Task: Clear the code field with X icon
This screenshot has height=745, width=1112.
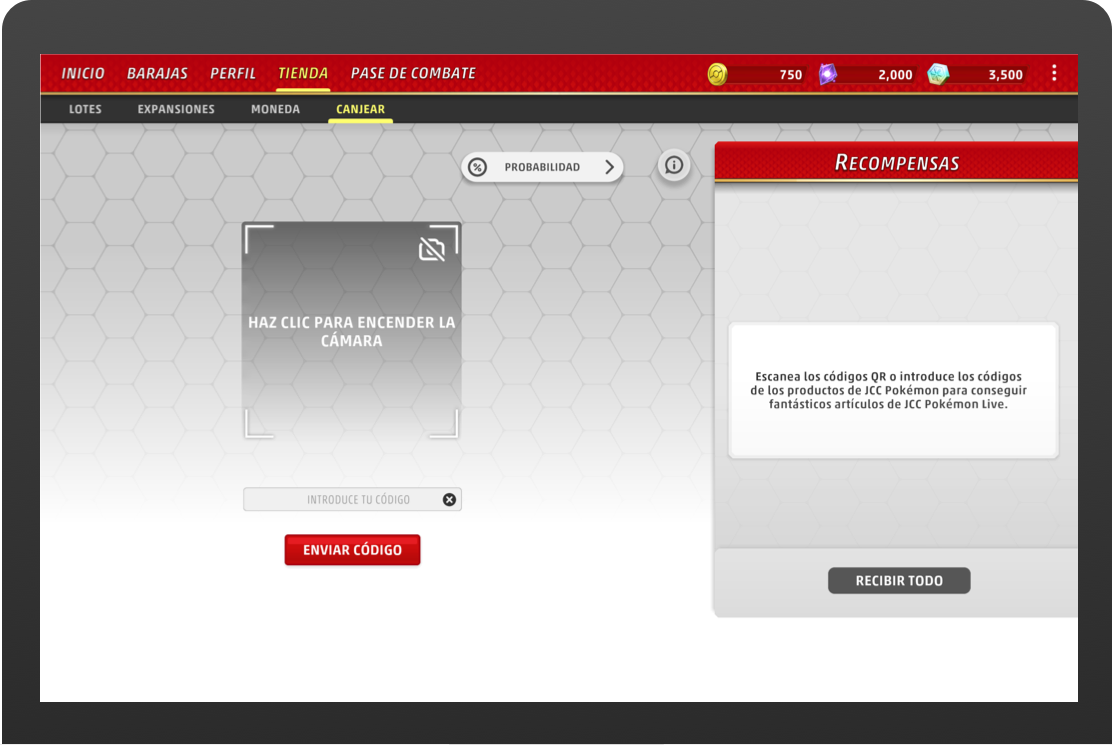Action: pyautogui.click(x=449, y=500)
